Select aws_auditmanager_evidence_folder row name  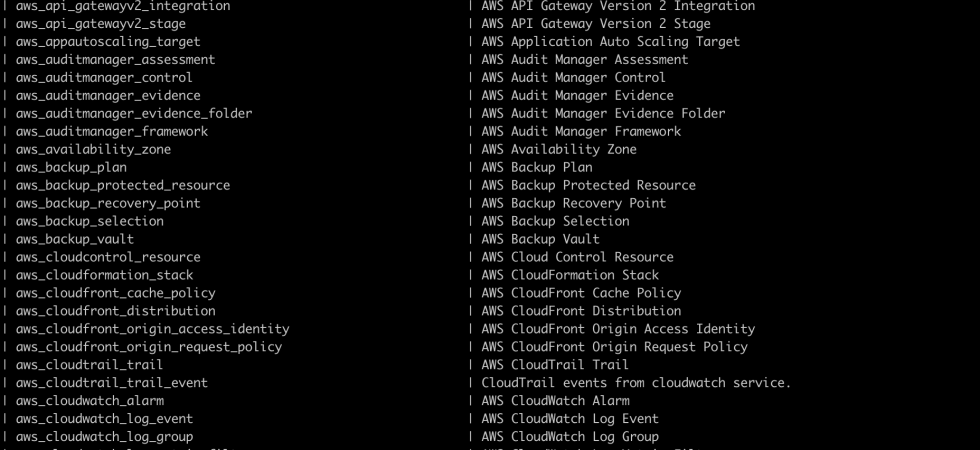coord(134,114)
